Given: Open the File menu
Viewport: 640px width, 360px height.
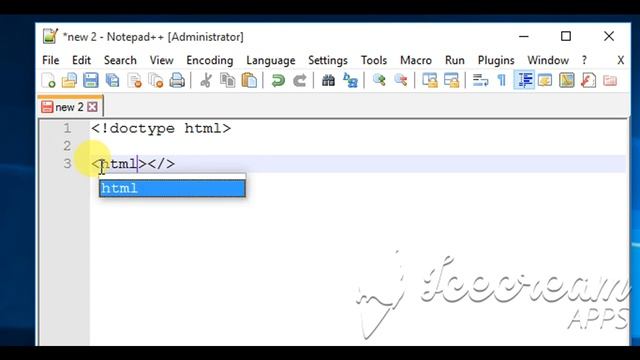Looking at the screenshot, I should click(x=51, y=60).
